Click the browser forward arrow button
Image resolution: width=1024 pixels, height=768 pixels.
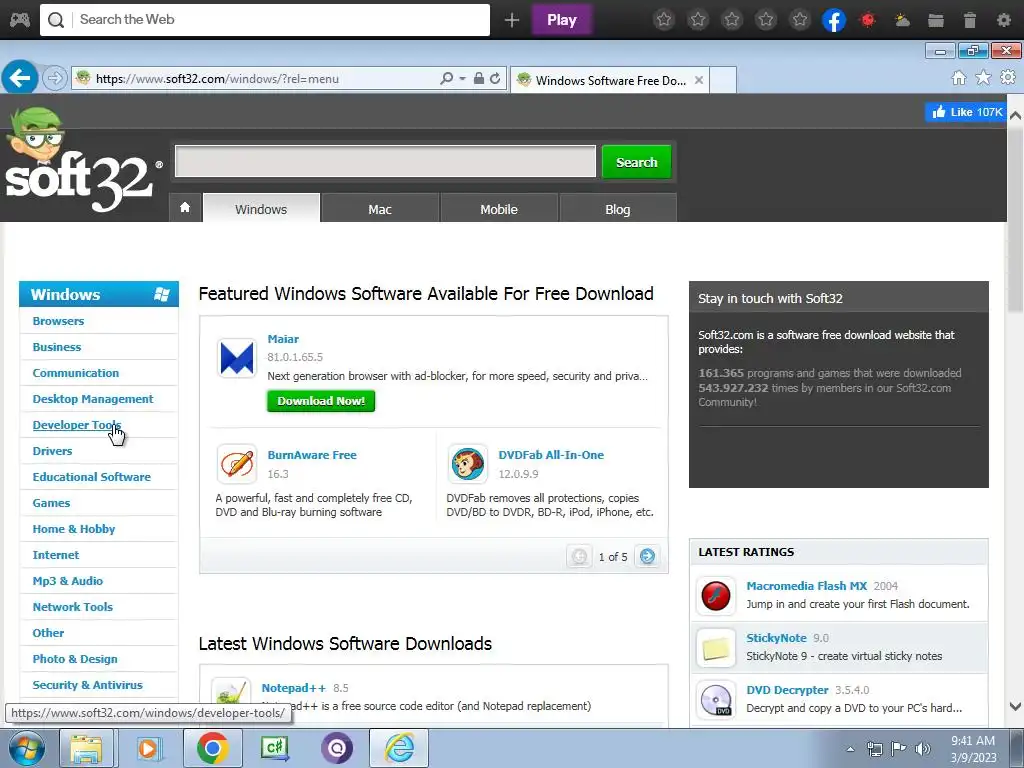coord(55,78)
